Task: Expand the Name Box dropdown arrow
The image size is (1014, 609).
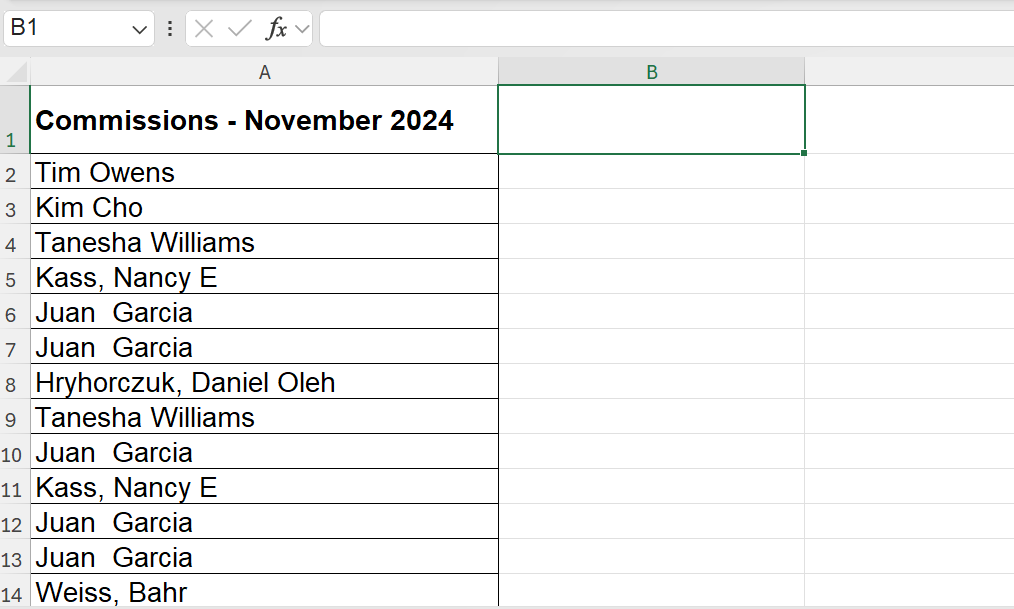Action: pos(139,30)
